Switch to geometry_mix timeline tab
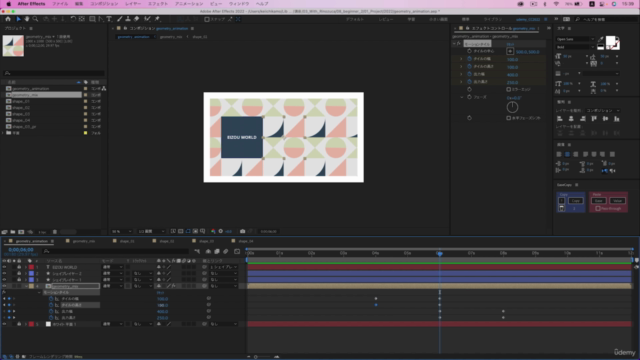640x360 pixels. pos(84,241)
